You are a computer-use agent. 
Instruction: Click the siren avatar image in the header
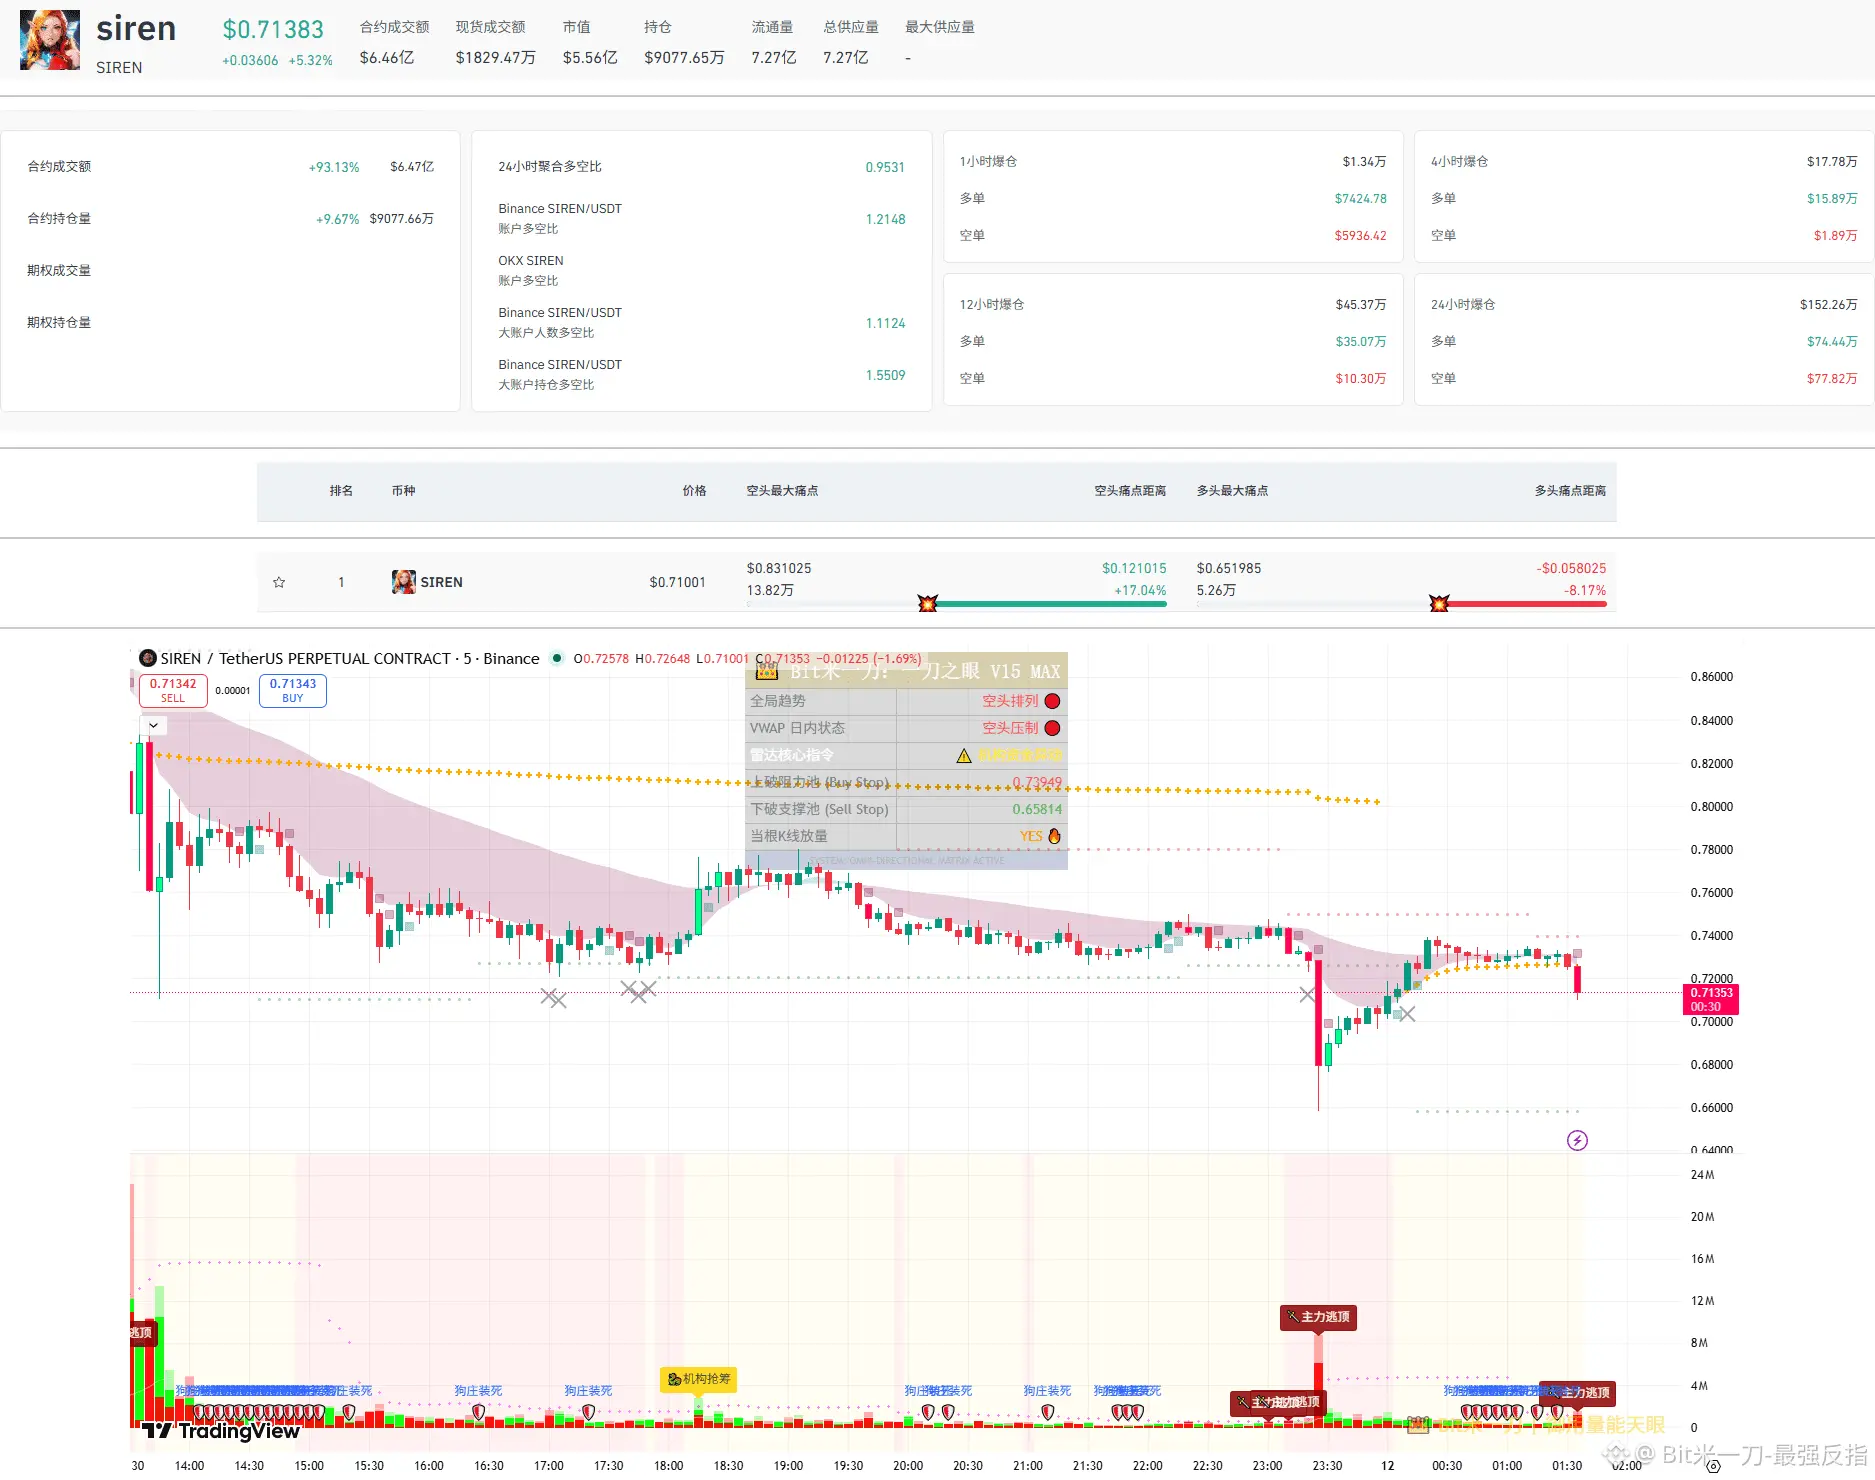point(50,40)
